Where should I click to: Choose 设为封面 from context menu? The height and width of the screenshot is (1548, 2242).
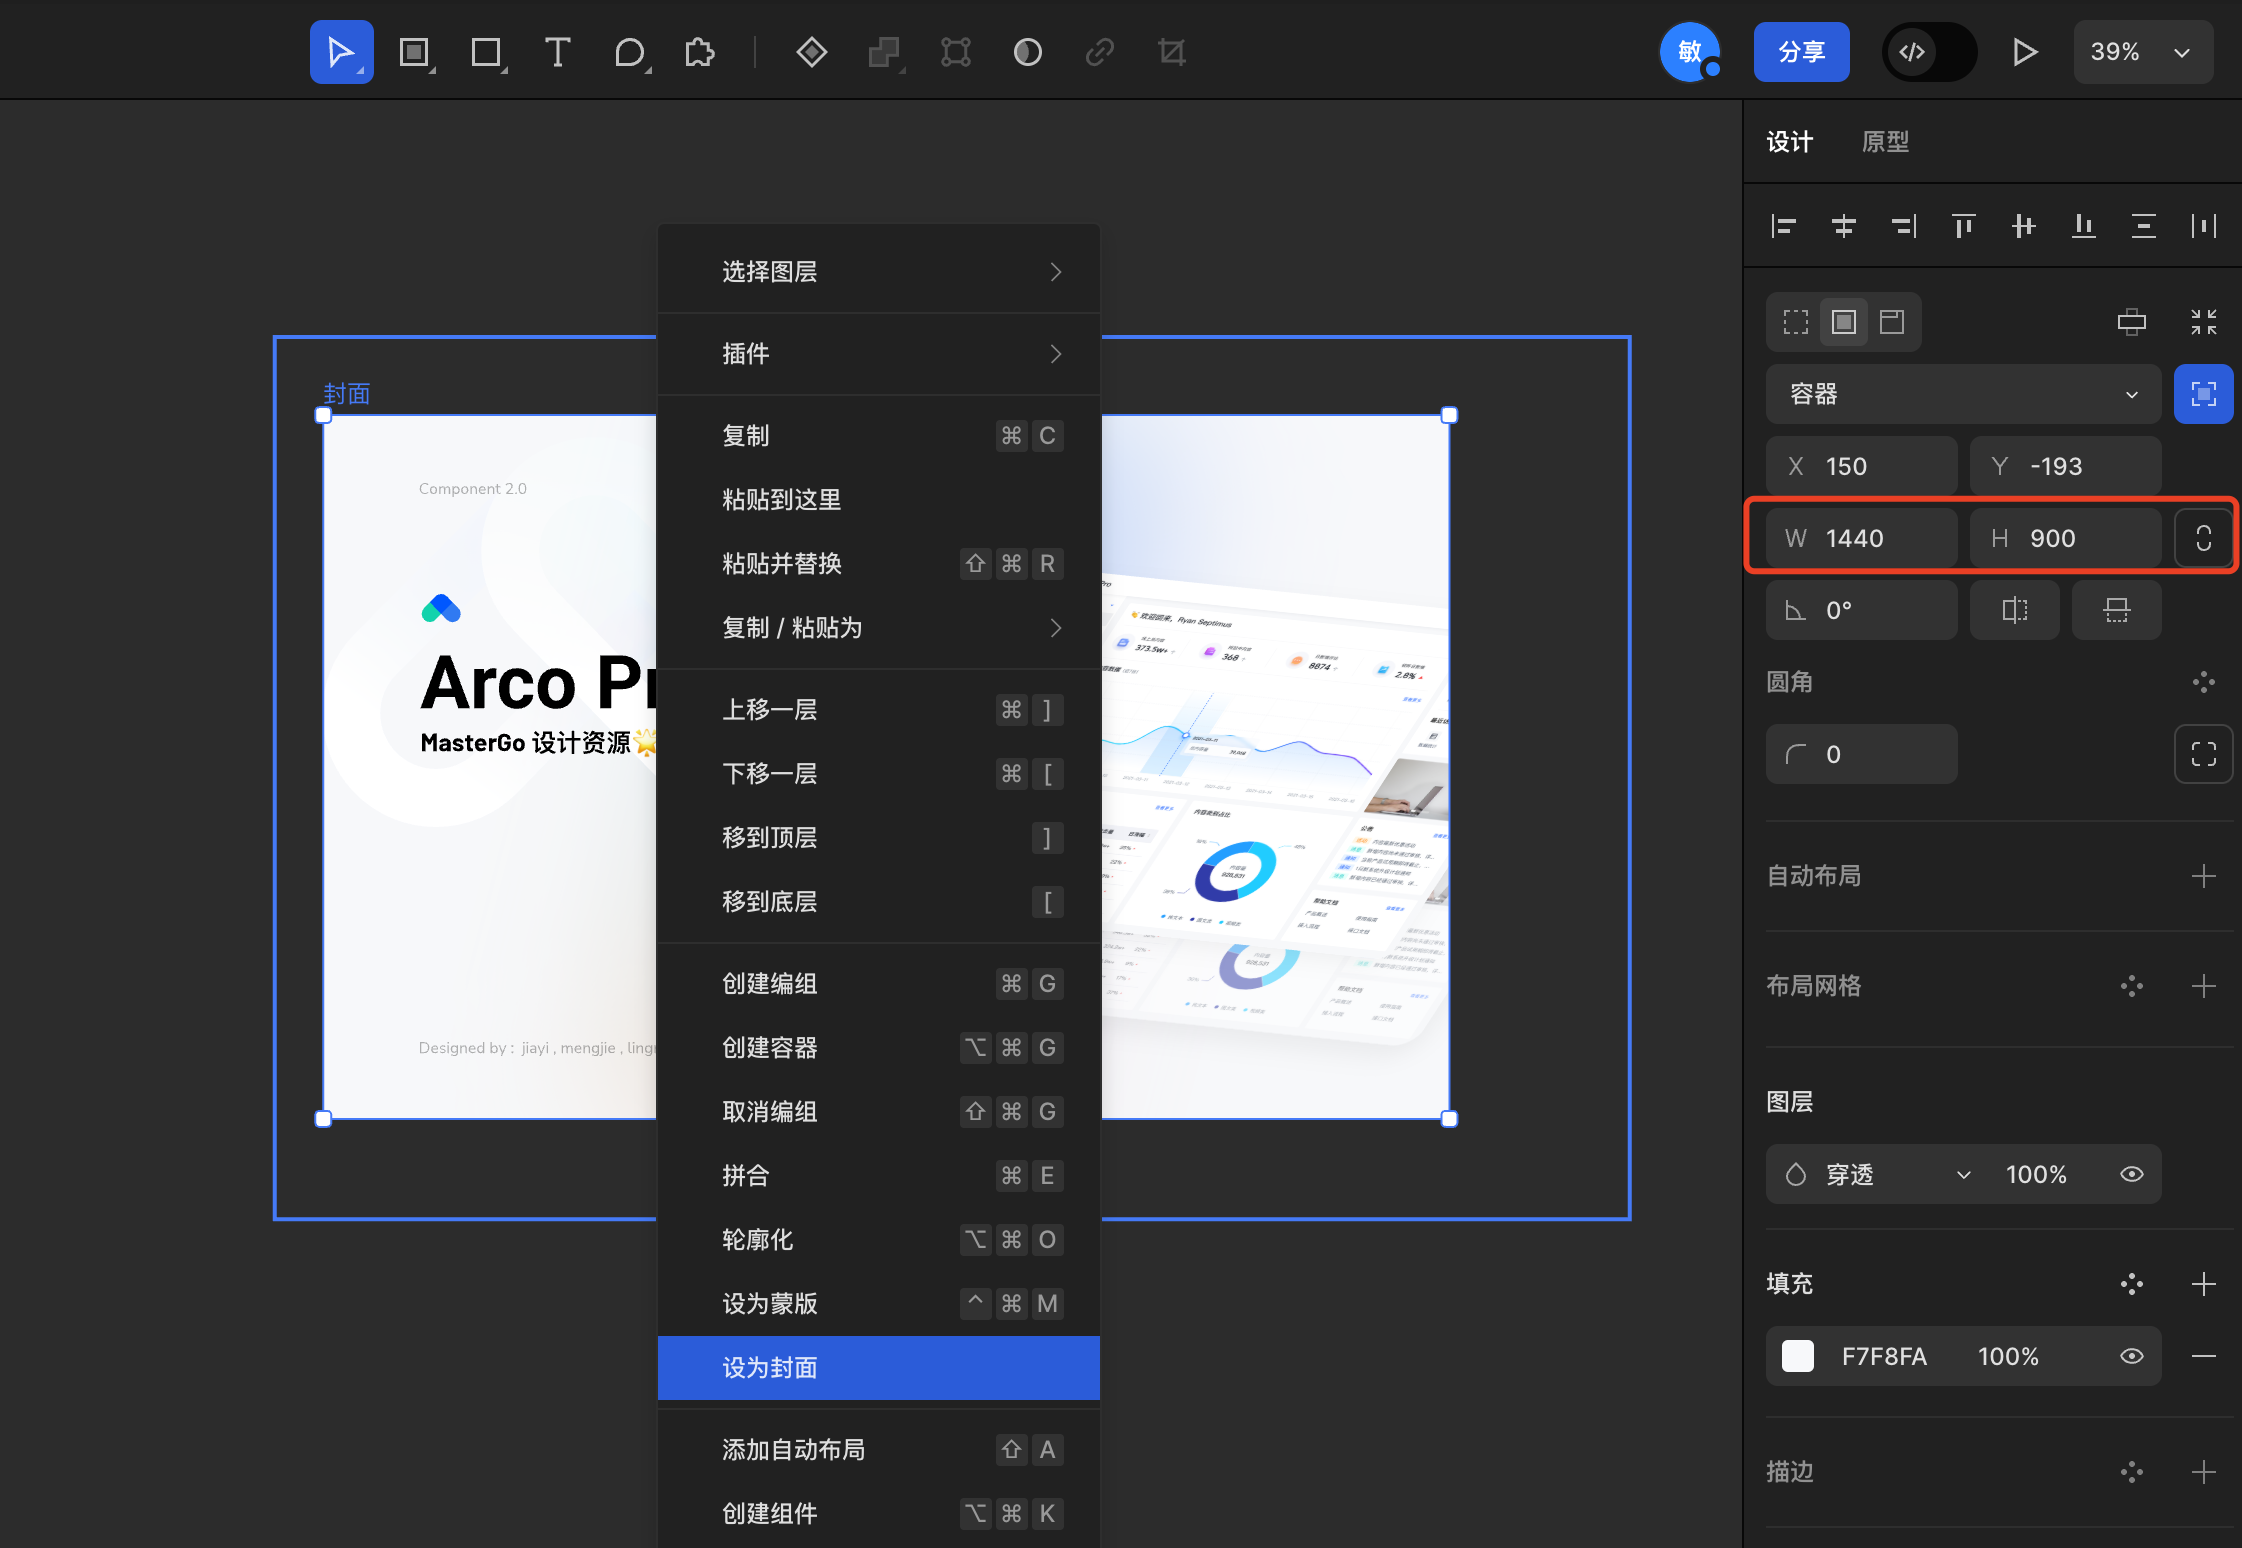pyautogui.click(x=879, y=1368)
